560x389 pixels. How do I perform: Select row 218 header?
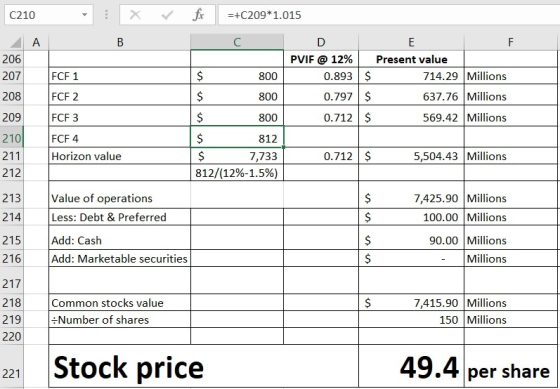point(12,303)
